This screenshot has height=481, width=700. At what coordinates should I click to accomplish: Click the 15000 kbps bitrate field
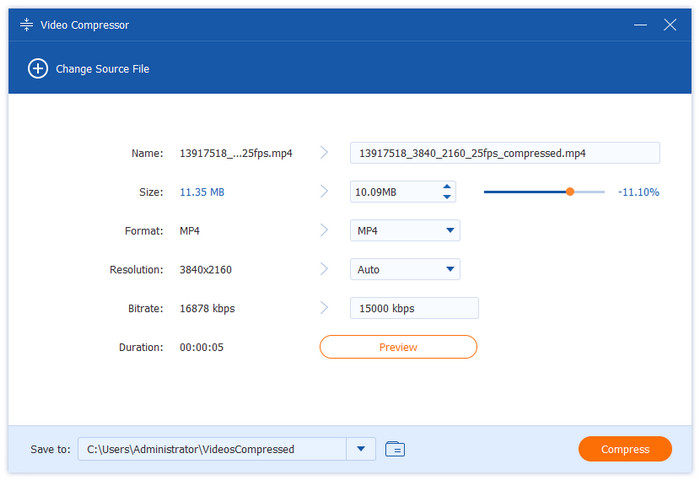[x=414, y=308]
